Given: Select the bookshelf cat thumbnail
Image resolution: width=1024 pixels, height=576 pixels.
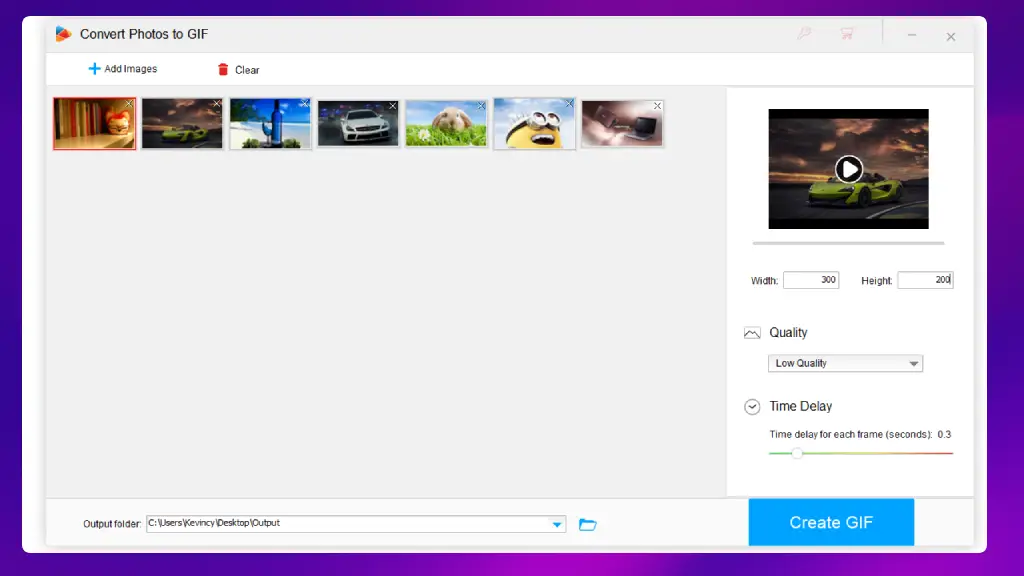Looking at the screenshot, I should click(95, 123).
